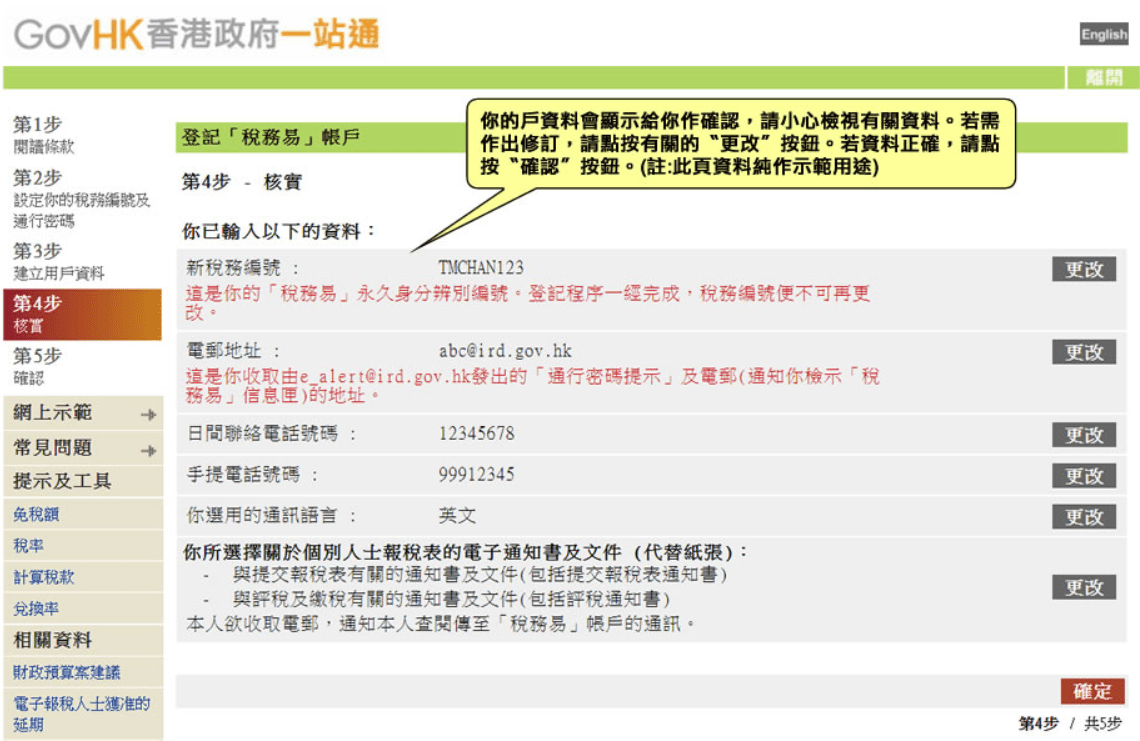
Task: Open the 計算稅款 link
Action: (x=44, y=577)
